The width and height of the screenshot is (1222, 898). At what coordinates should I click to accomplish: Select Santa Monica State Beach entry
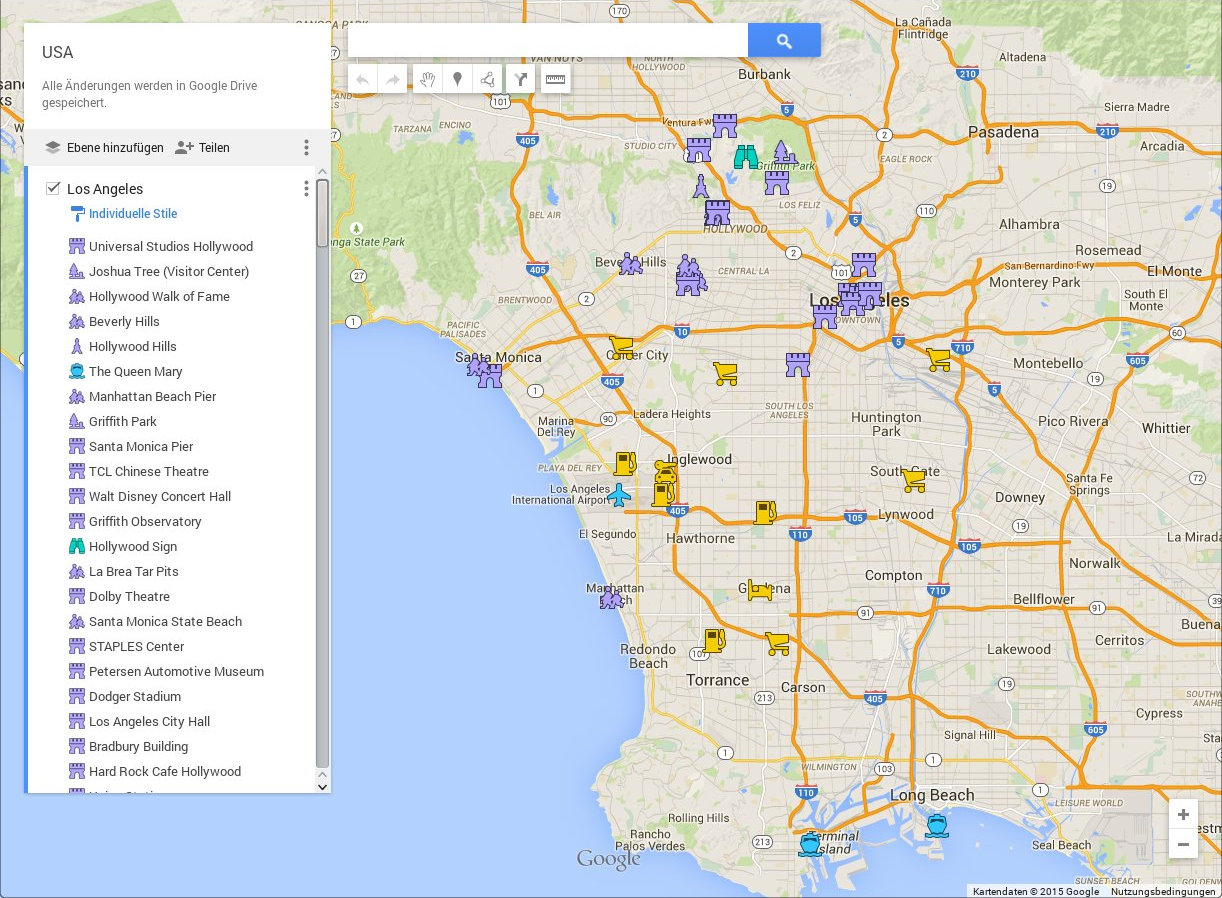[x=165, y=621]
